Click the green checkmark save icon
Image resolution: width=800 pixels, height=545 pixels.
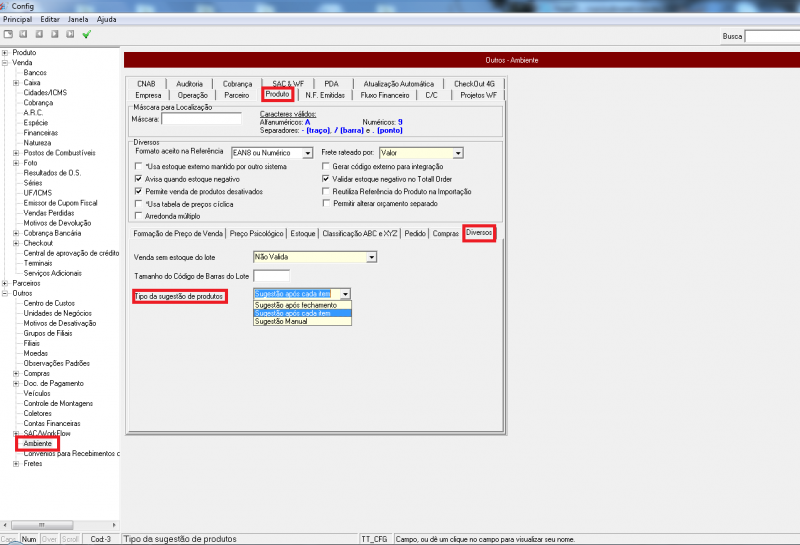[x=87, y=34]
